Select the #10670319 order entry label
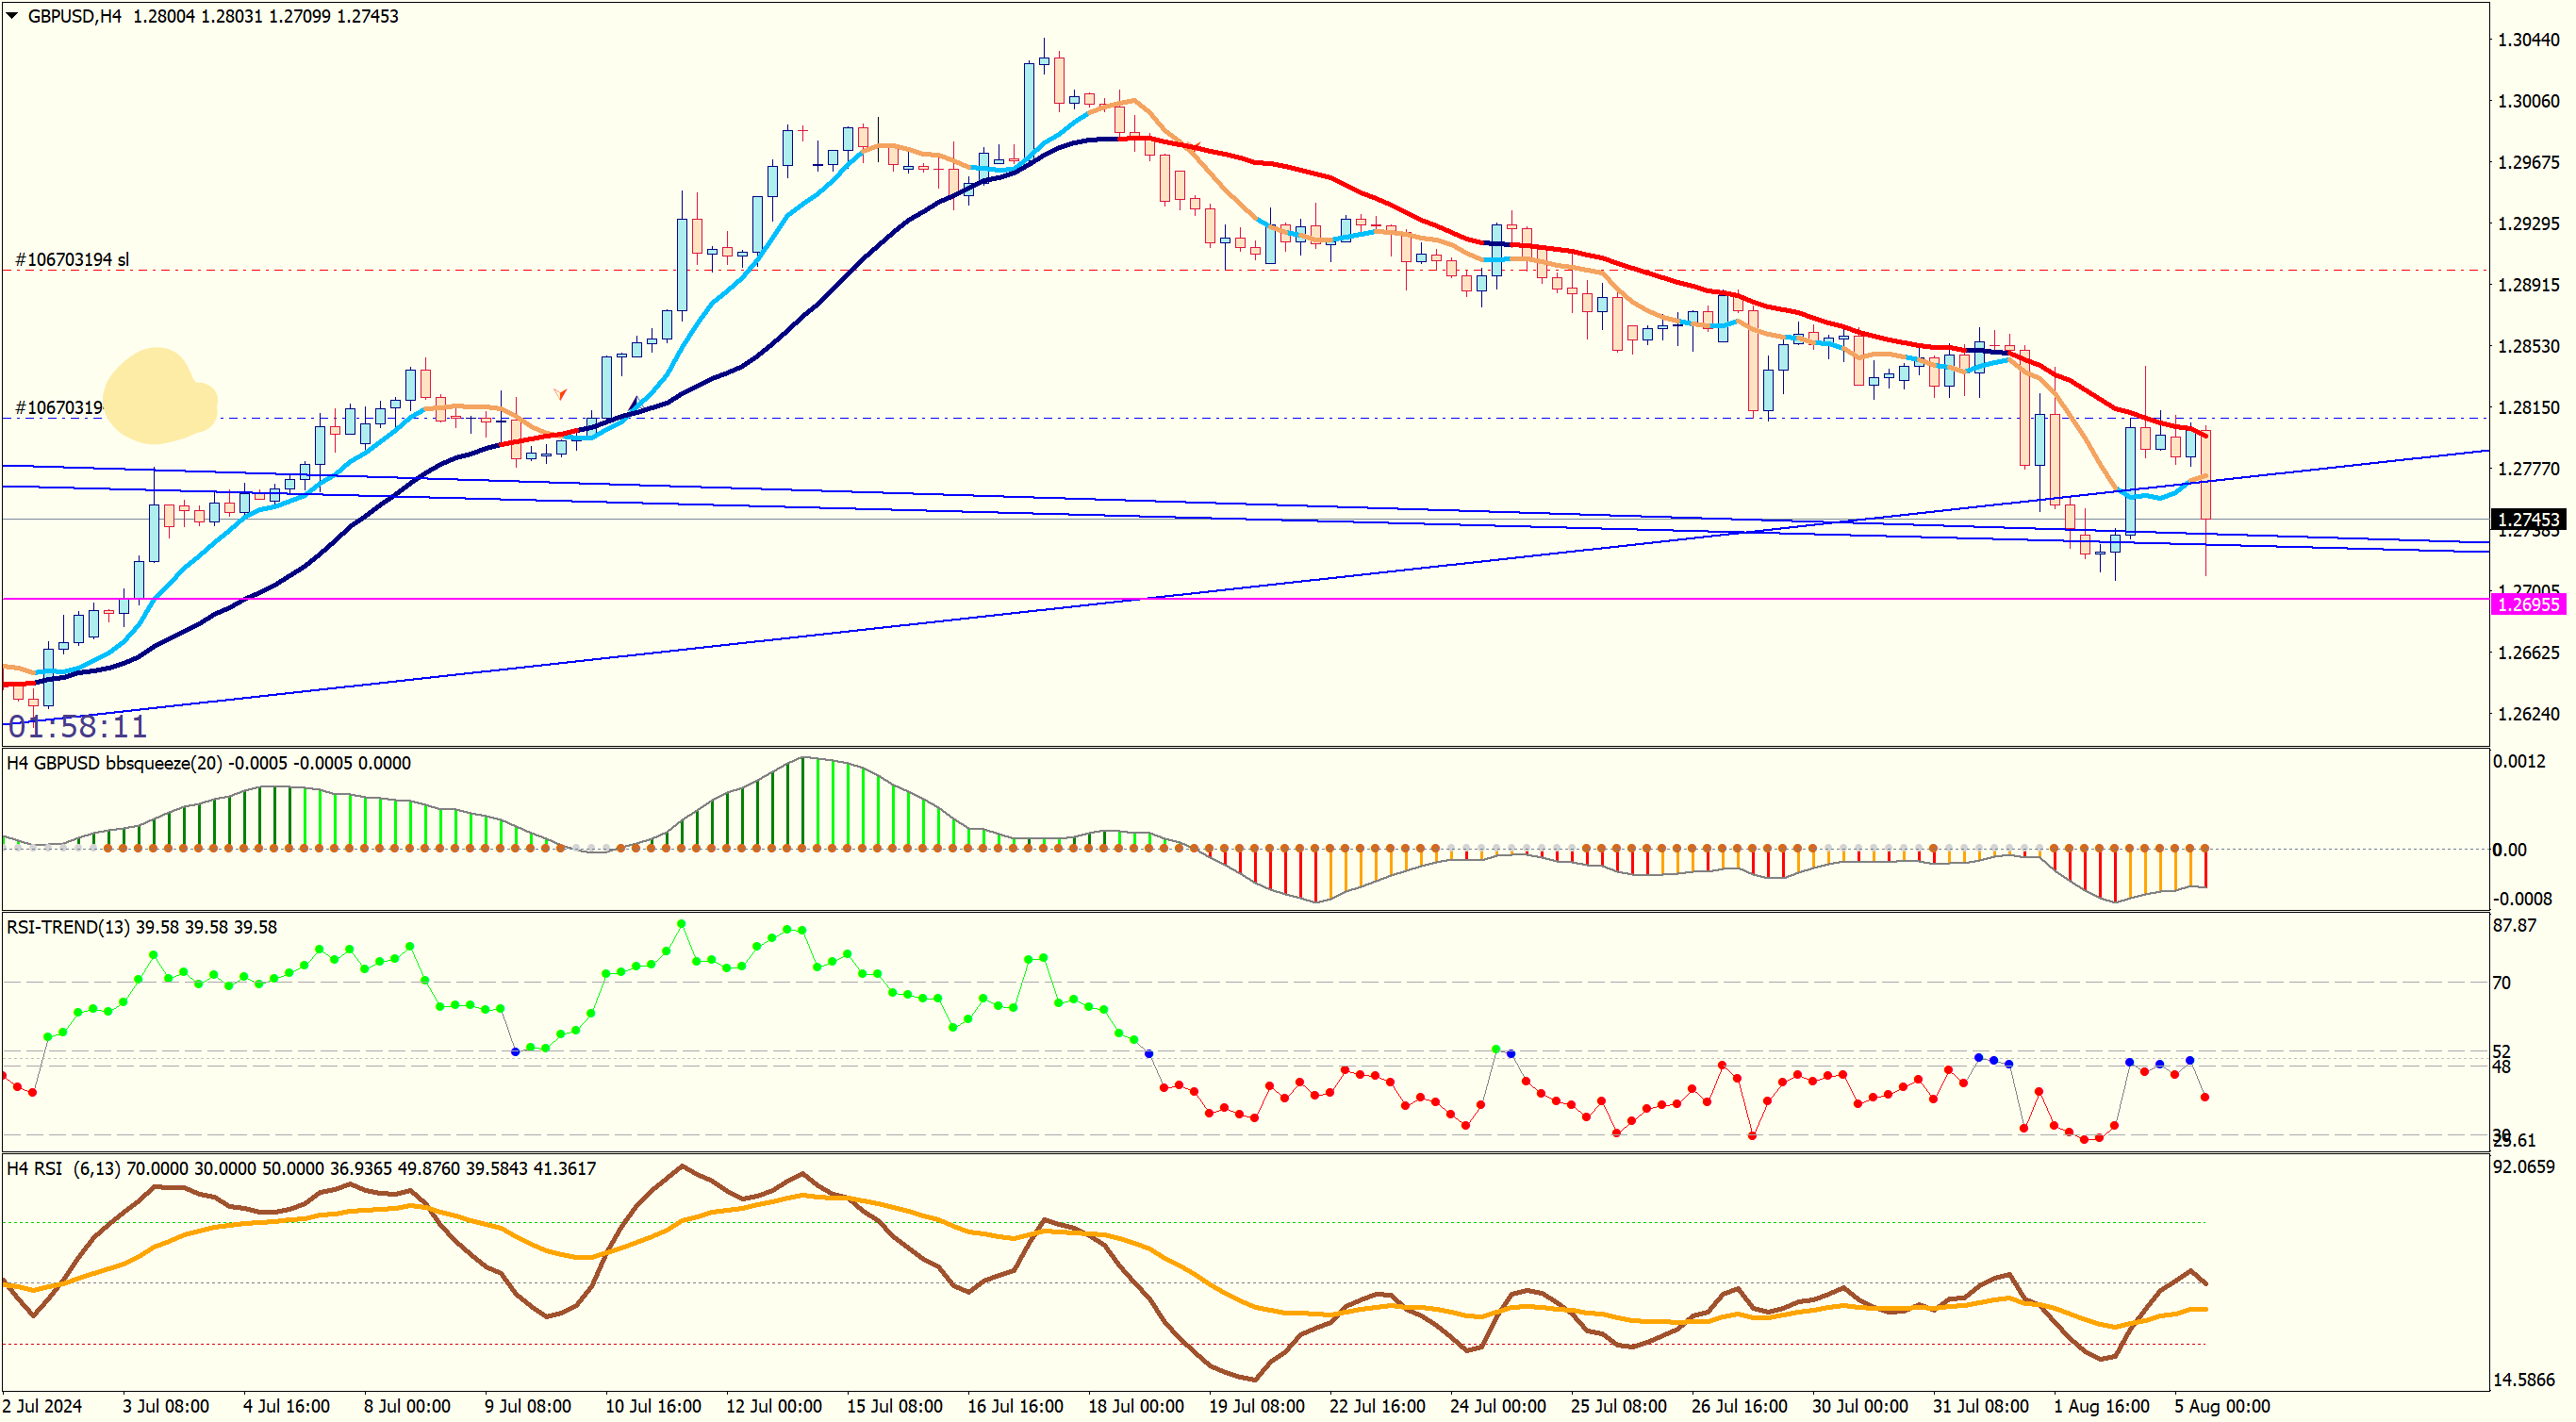This screenshot has height=1422, width=2576. [x=58, y=408]
